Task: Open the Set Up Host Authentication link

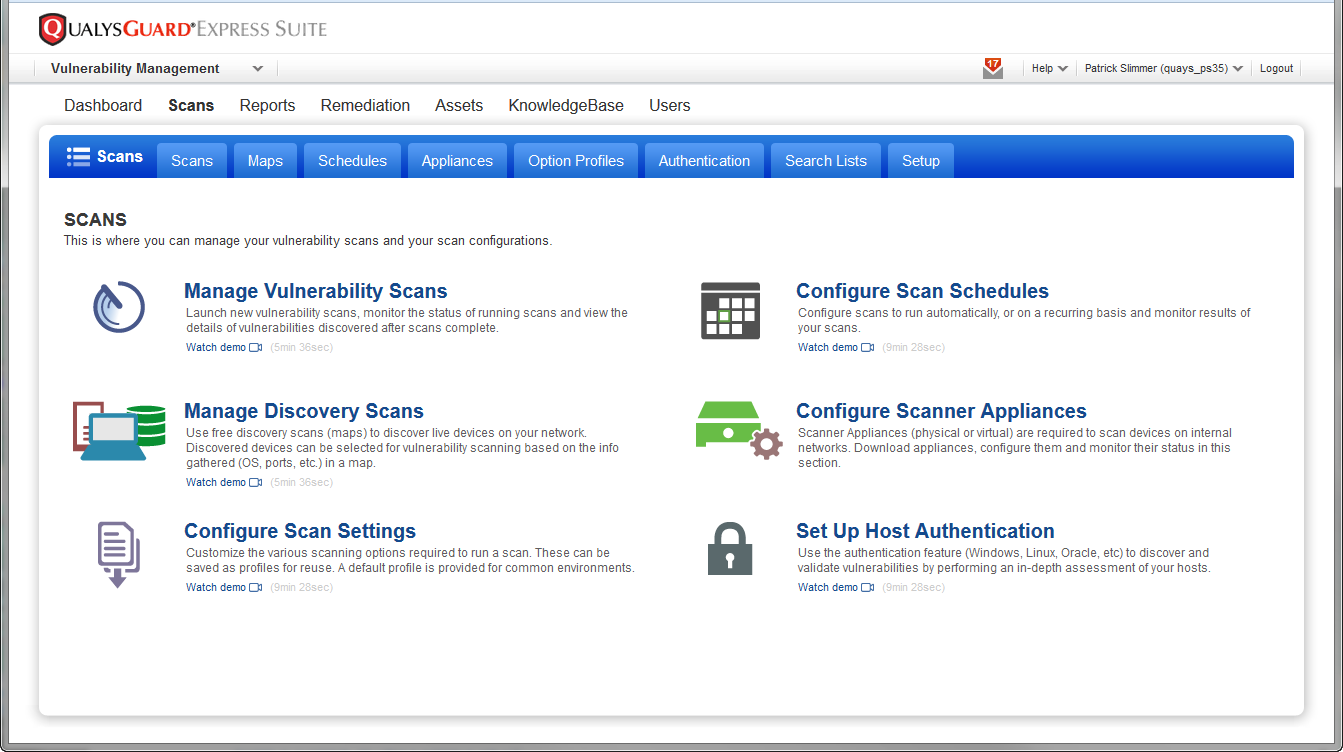Action: coord(925,531)
